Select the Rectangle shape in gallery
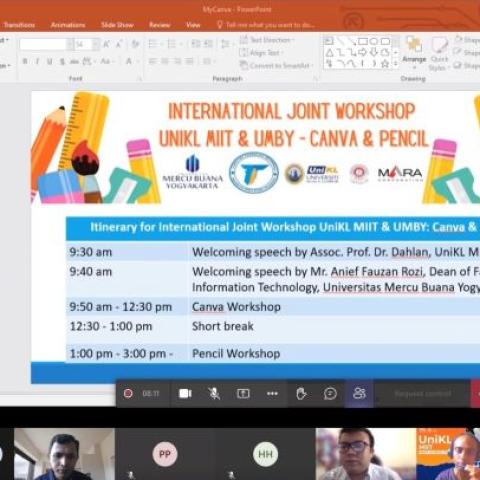 click(363, 41)
